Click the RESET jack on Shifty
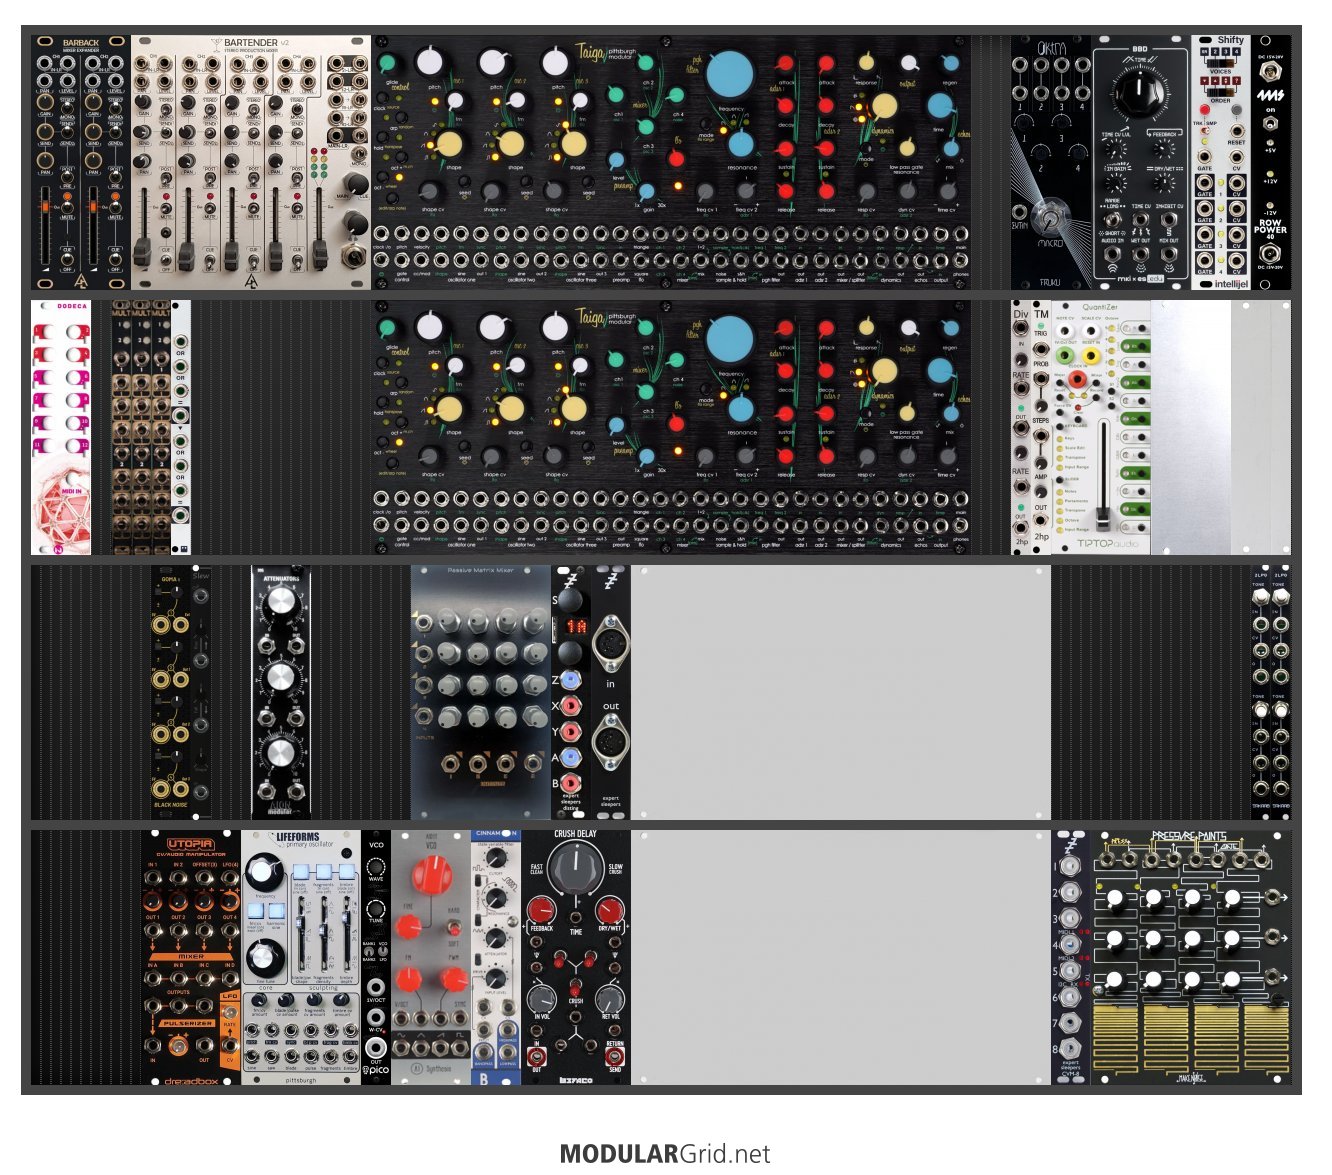The image size is (1332, 1175). [1237, 131]
